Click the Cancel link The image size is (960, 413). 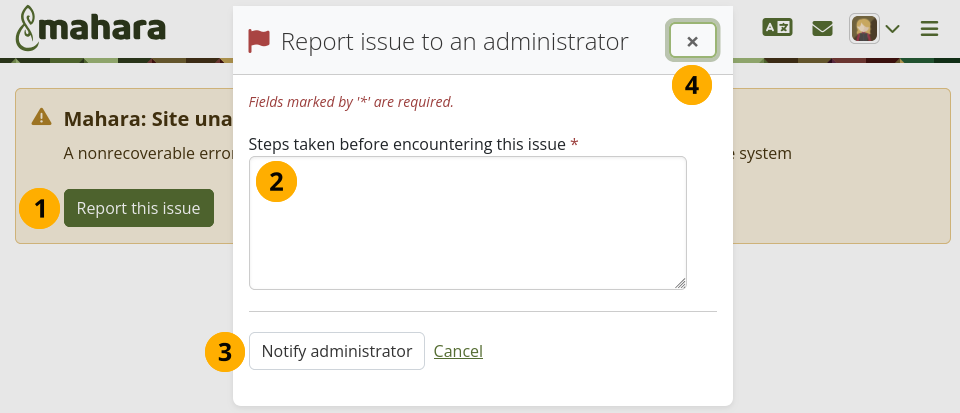(458, 351)
